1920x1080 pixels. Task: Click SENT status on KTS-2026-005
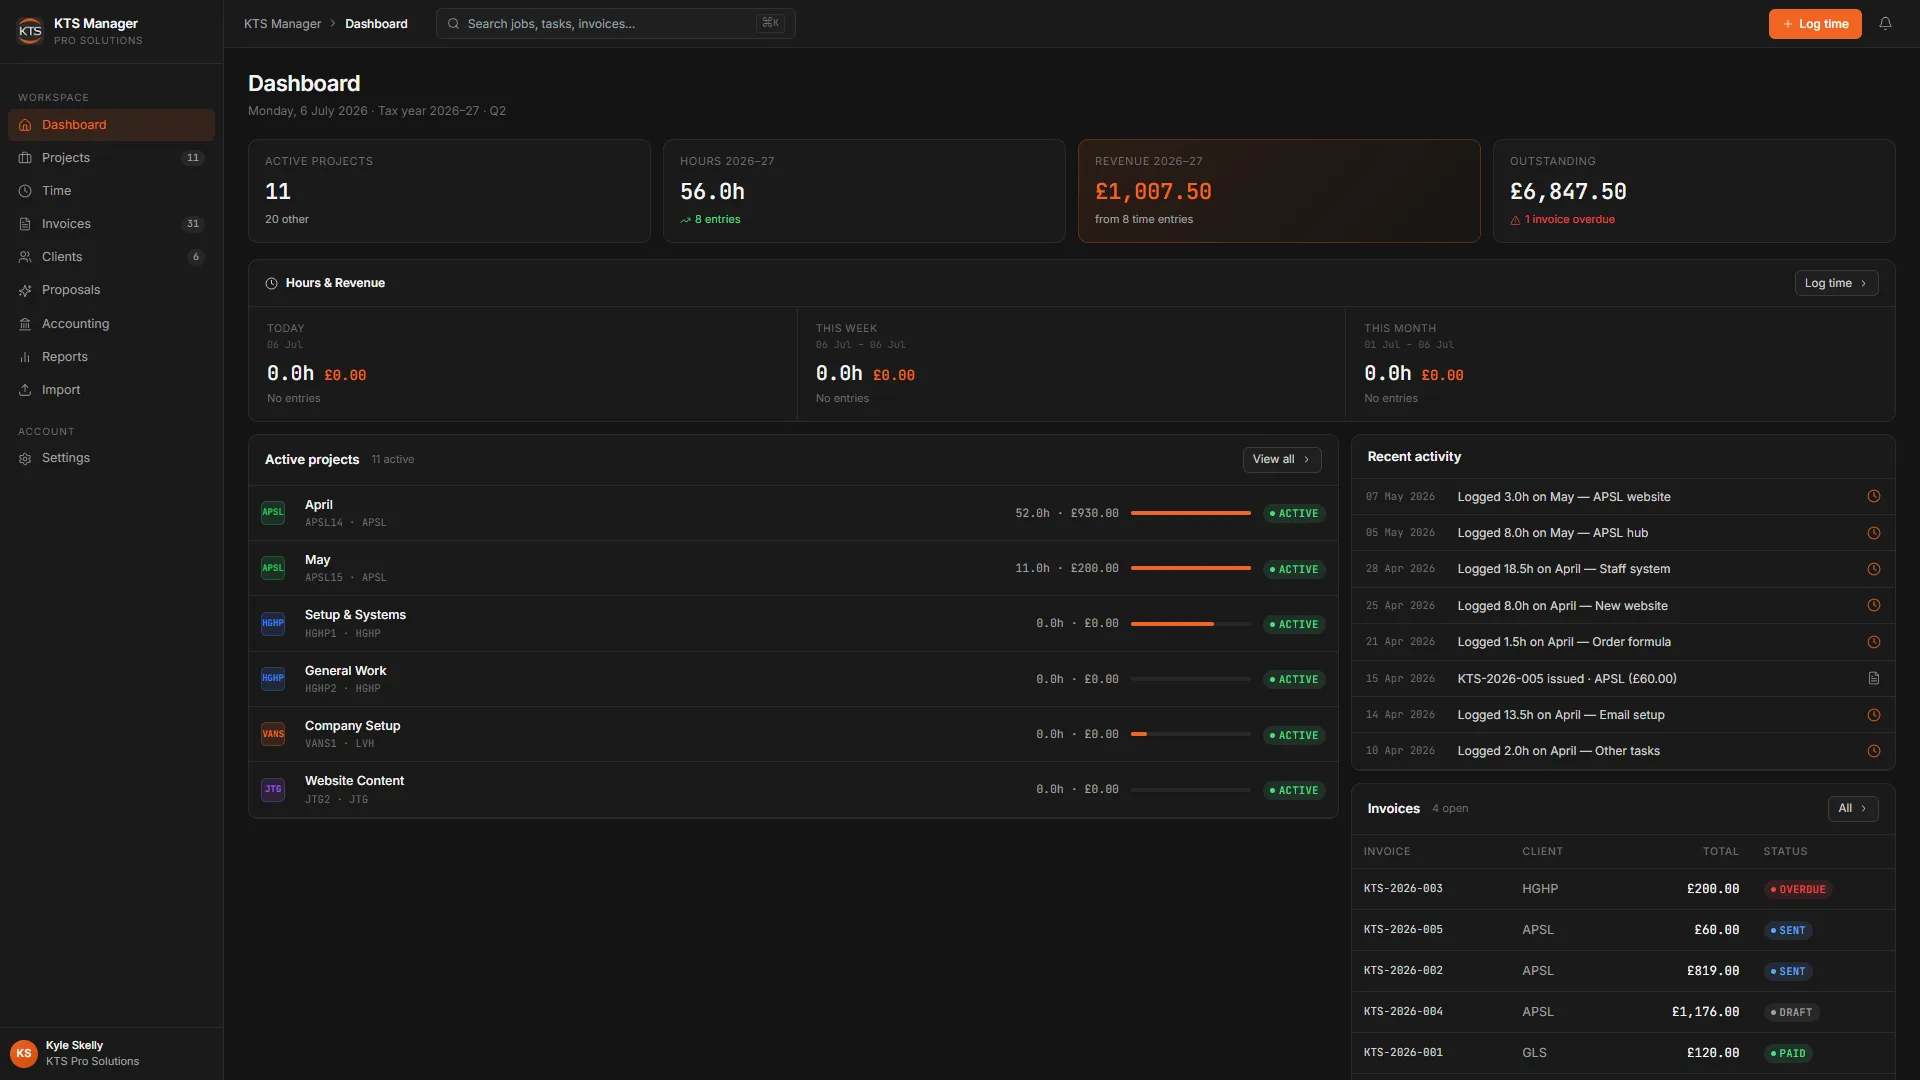click(x=1788, y=930)
